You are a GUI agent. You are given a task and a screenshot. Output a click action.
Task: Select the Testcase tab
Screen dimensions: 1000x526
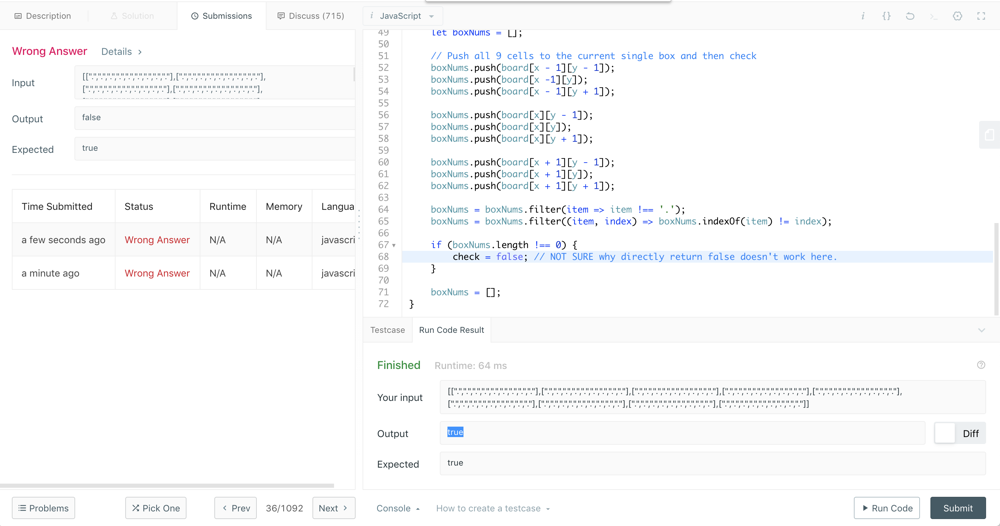pos(387,330)
